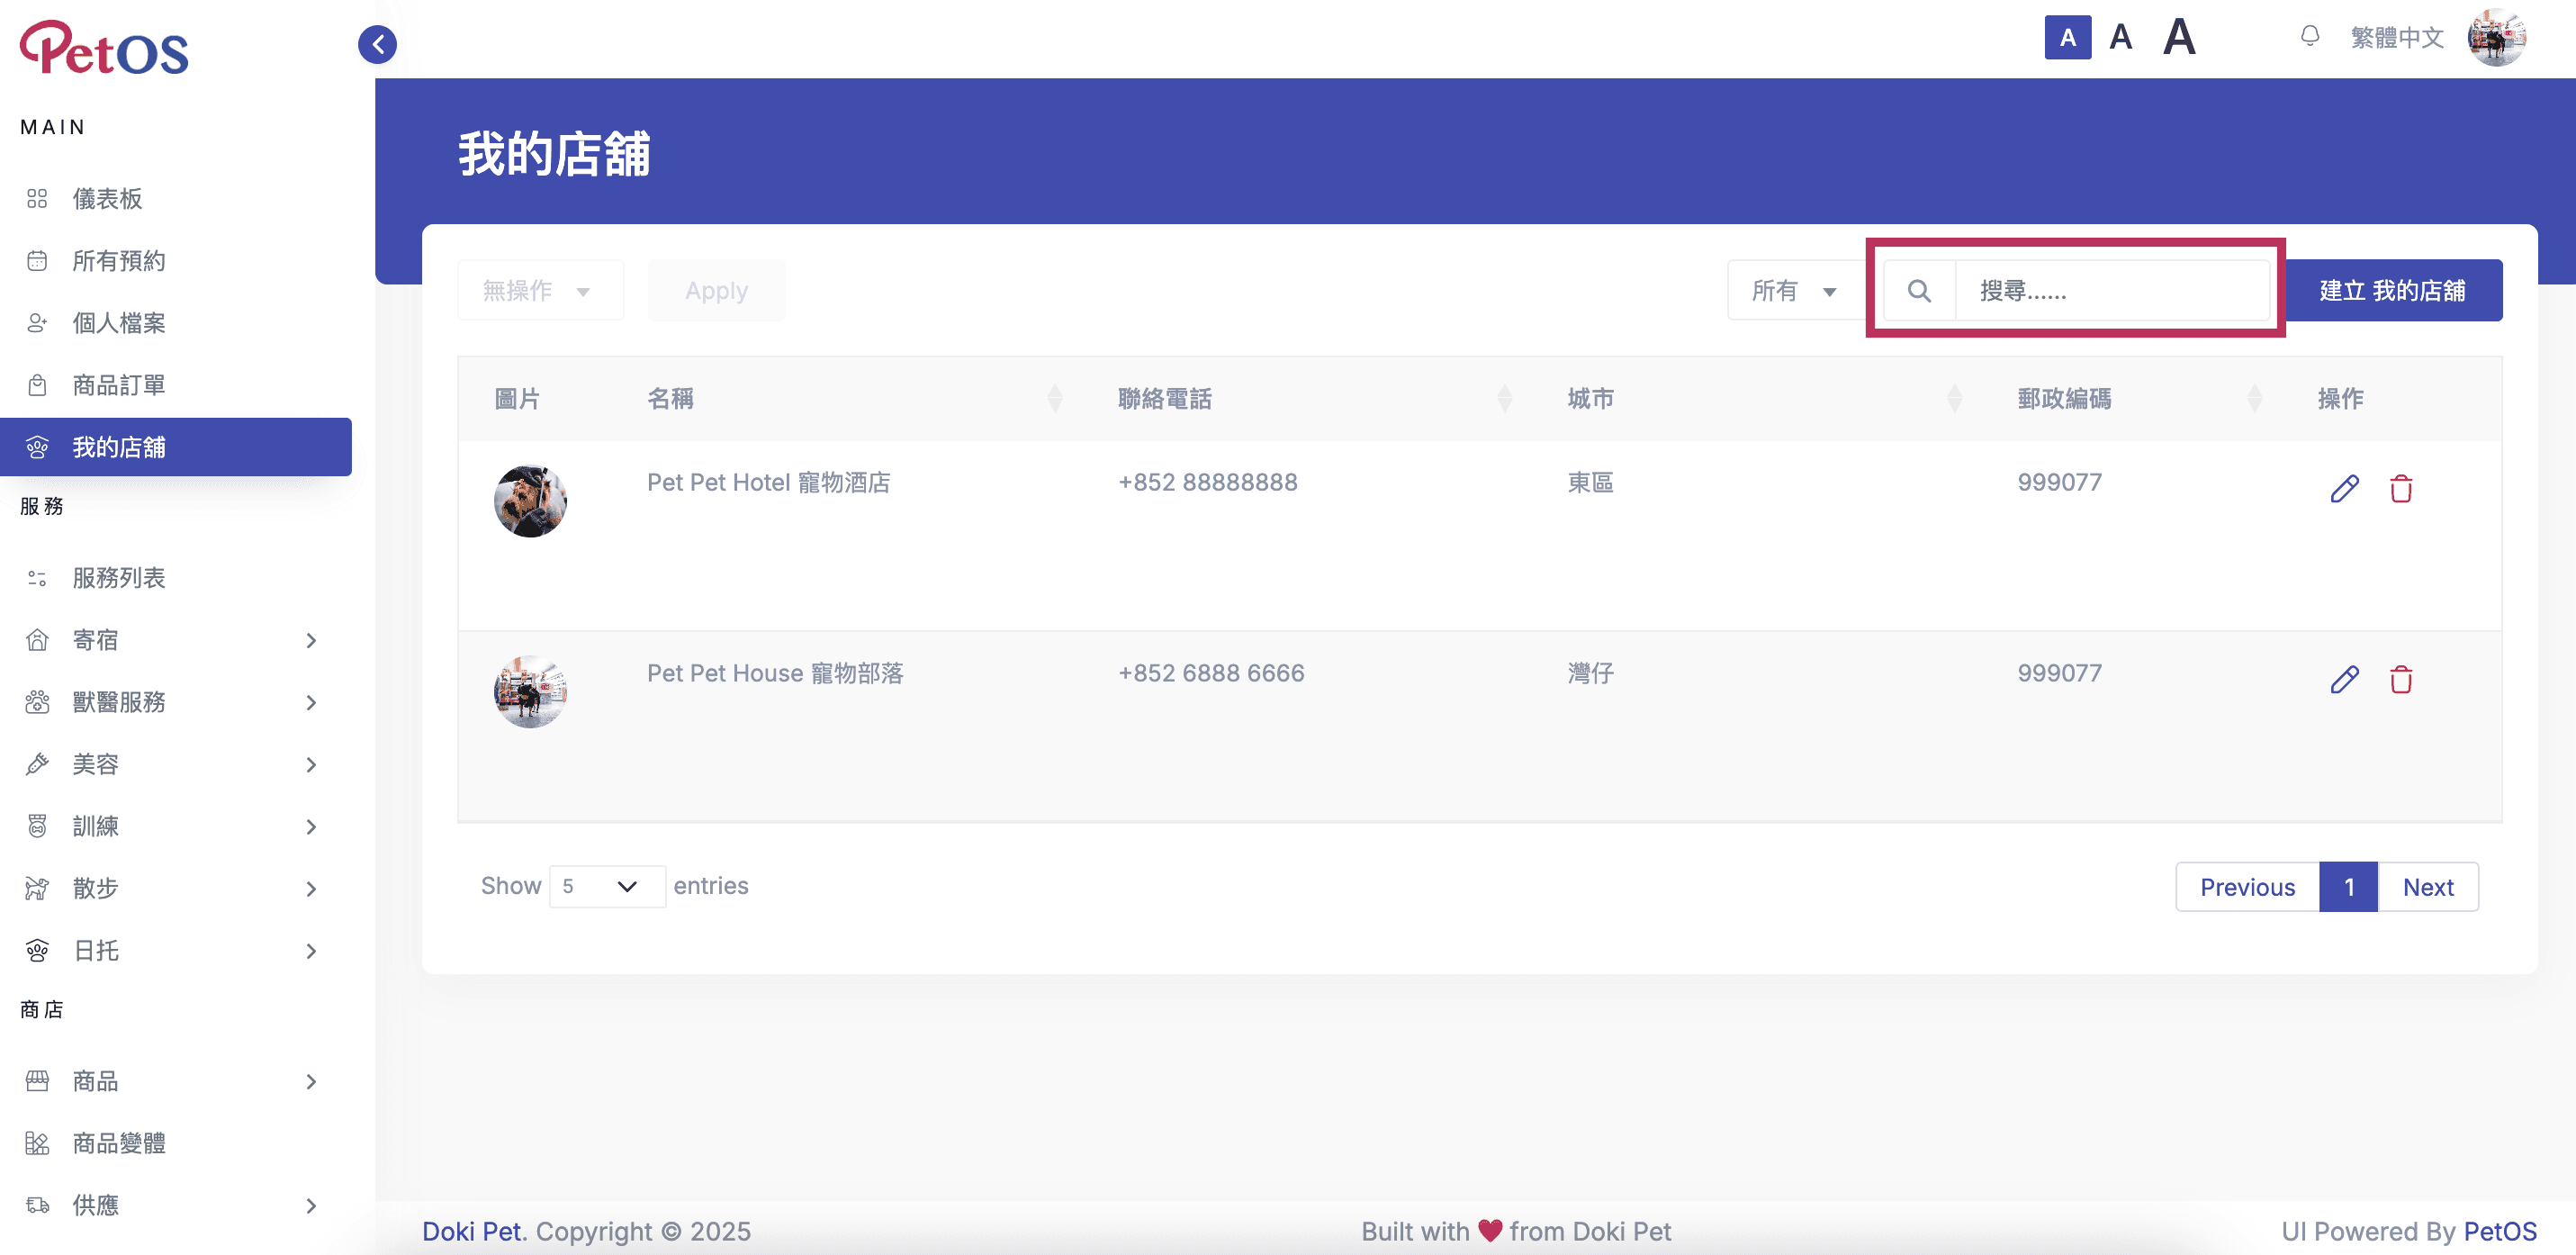Image resolution: width=2576 pixels, height=1255 pixels.
Task: Expand 散步 submenu chevron
Action: (x=311, y=888)
